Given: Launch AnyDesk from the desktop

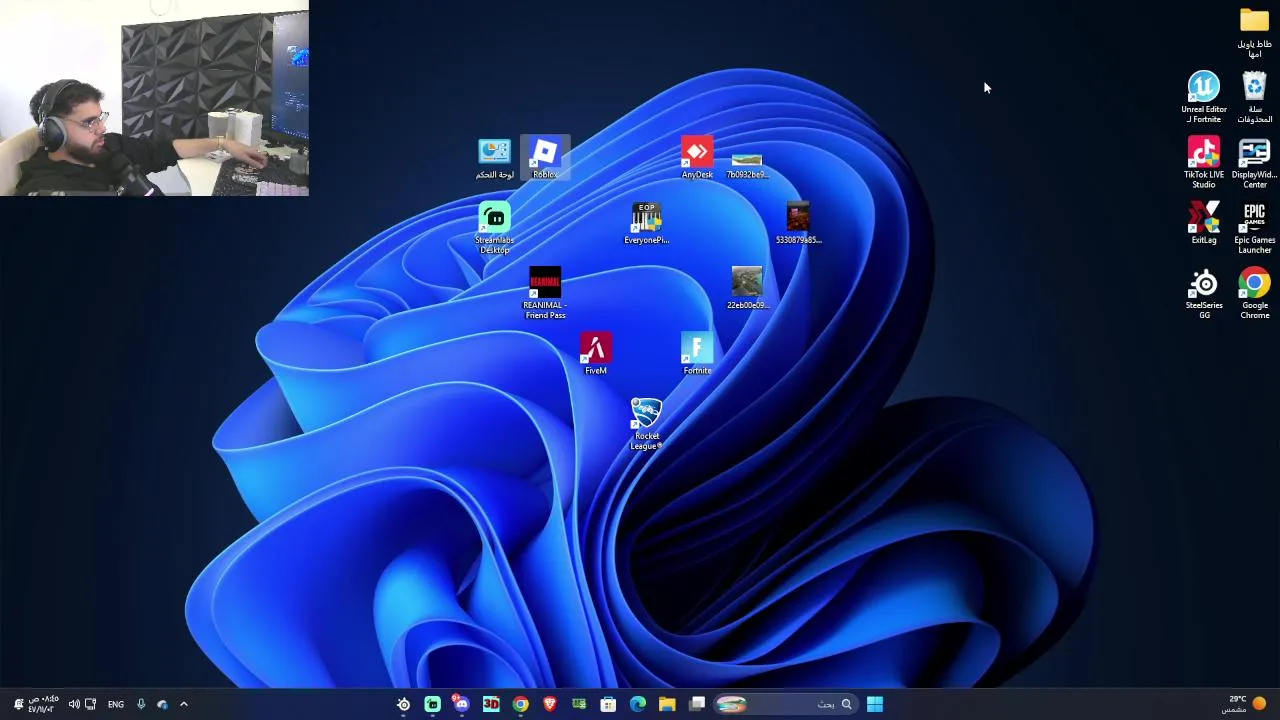Looking at the screenshot, I should click(697, 159).
